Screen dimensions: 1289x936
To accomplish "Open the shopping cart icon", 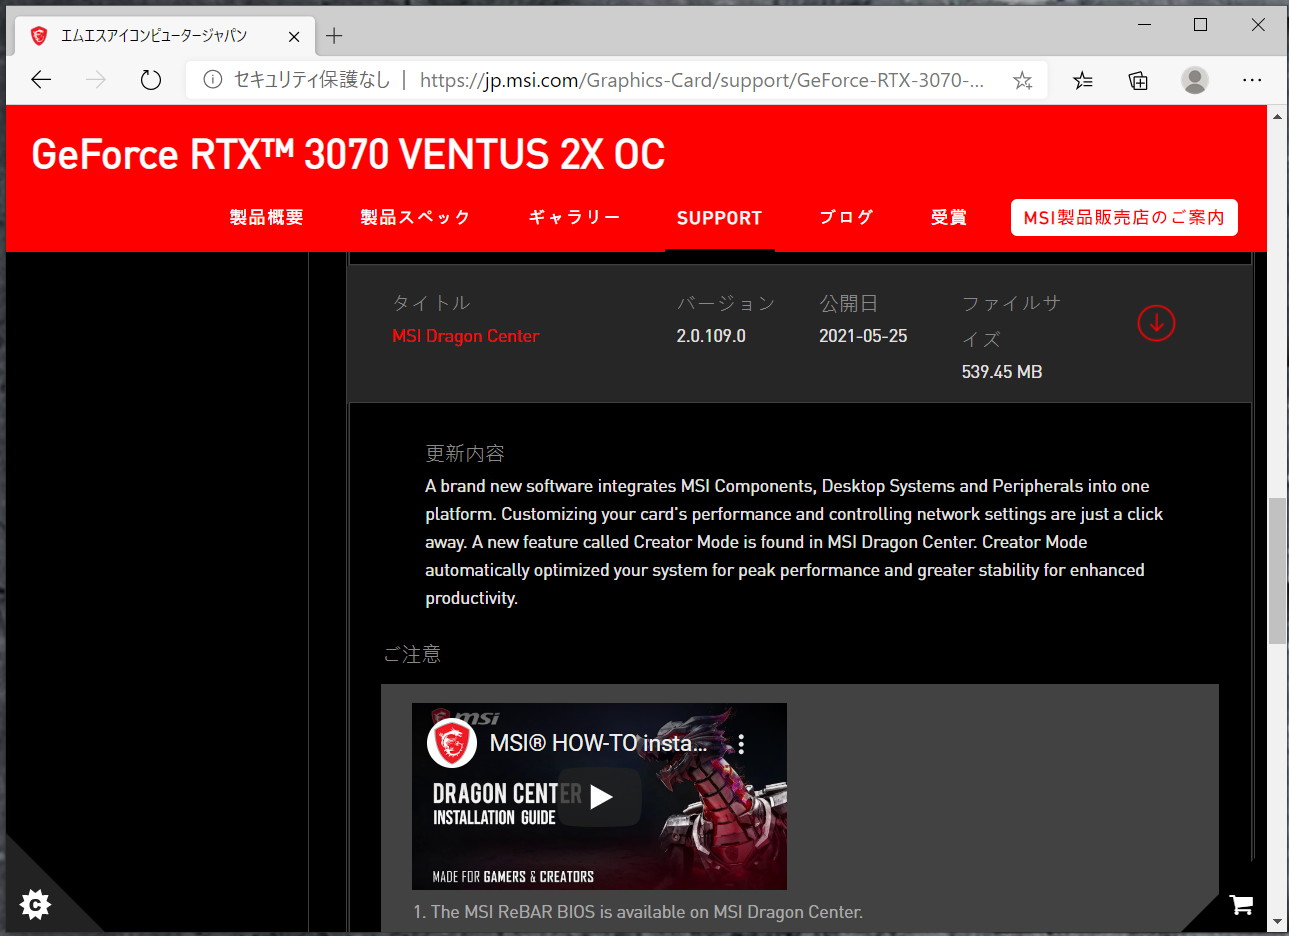I will click(x=1242, y=905).
